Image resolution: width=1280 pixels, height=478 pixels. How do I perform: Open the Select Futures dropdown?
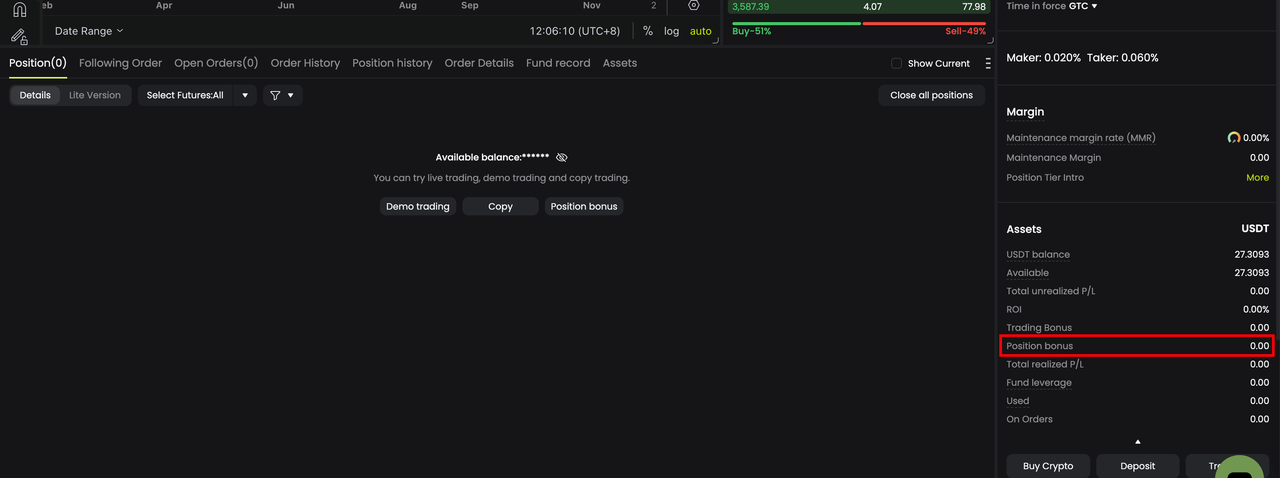pos(197,95)
